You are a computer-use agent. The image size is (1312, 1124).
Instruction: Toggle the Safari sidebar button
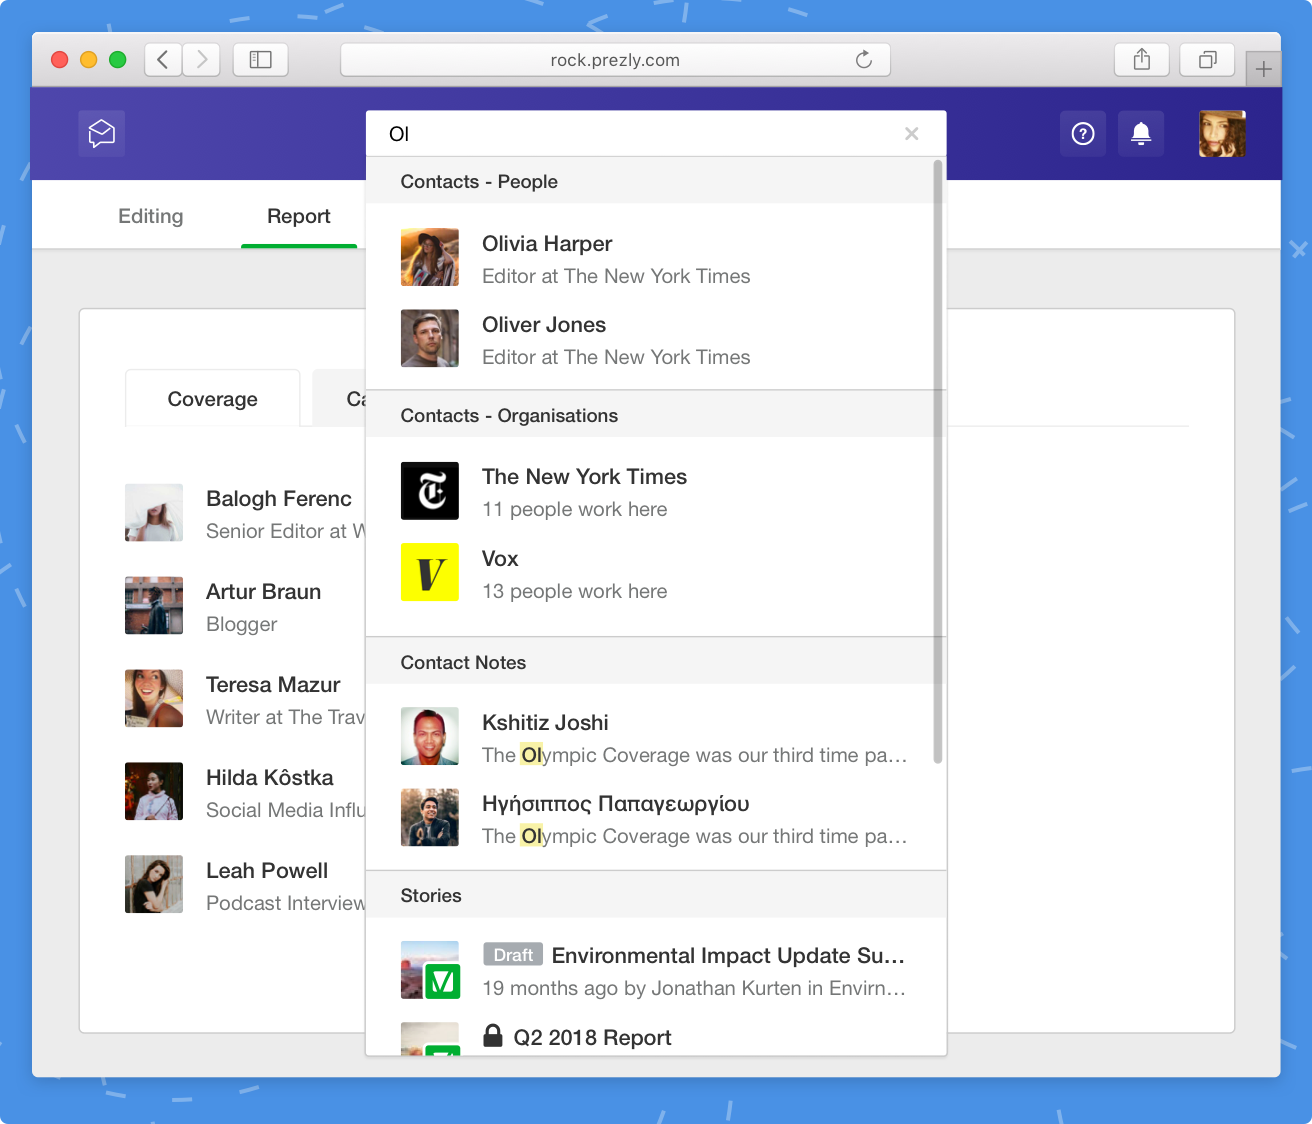click(261, 60)
